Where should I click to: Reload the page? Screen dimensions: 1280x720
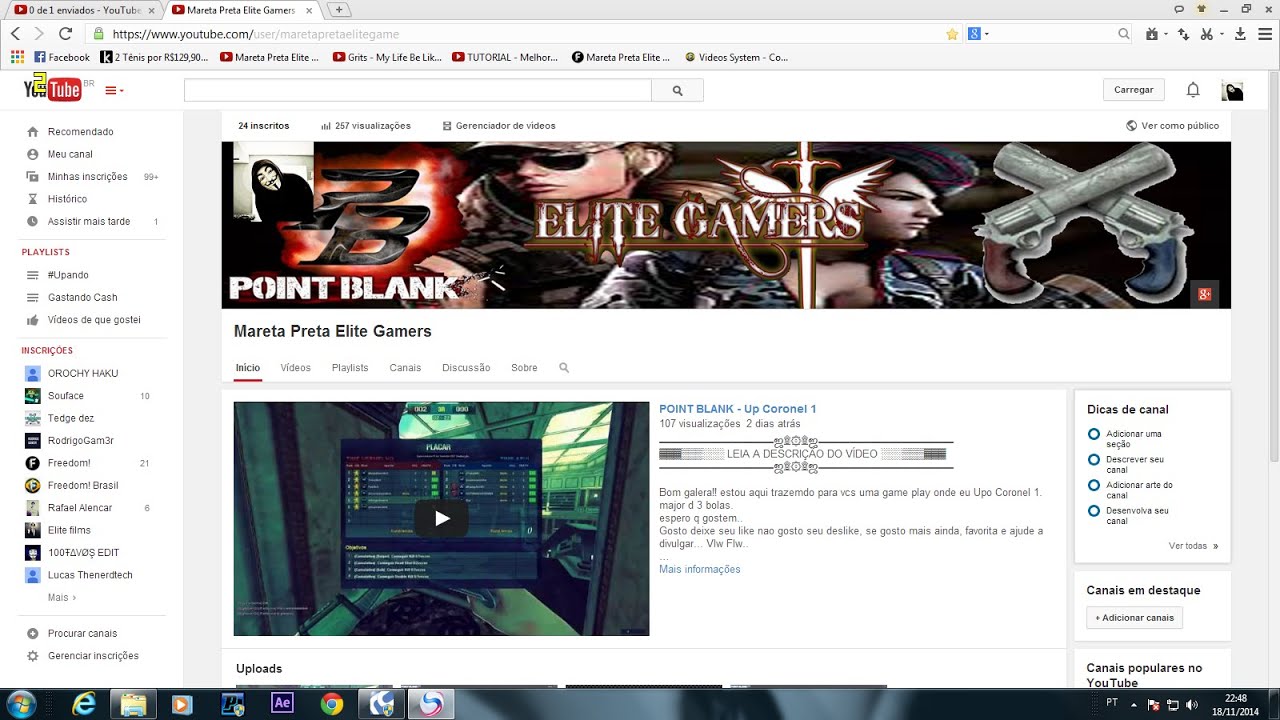[x=66, y=34]
